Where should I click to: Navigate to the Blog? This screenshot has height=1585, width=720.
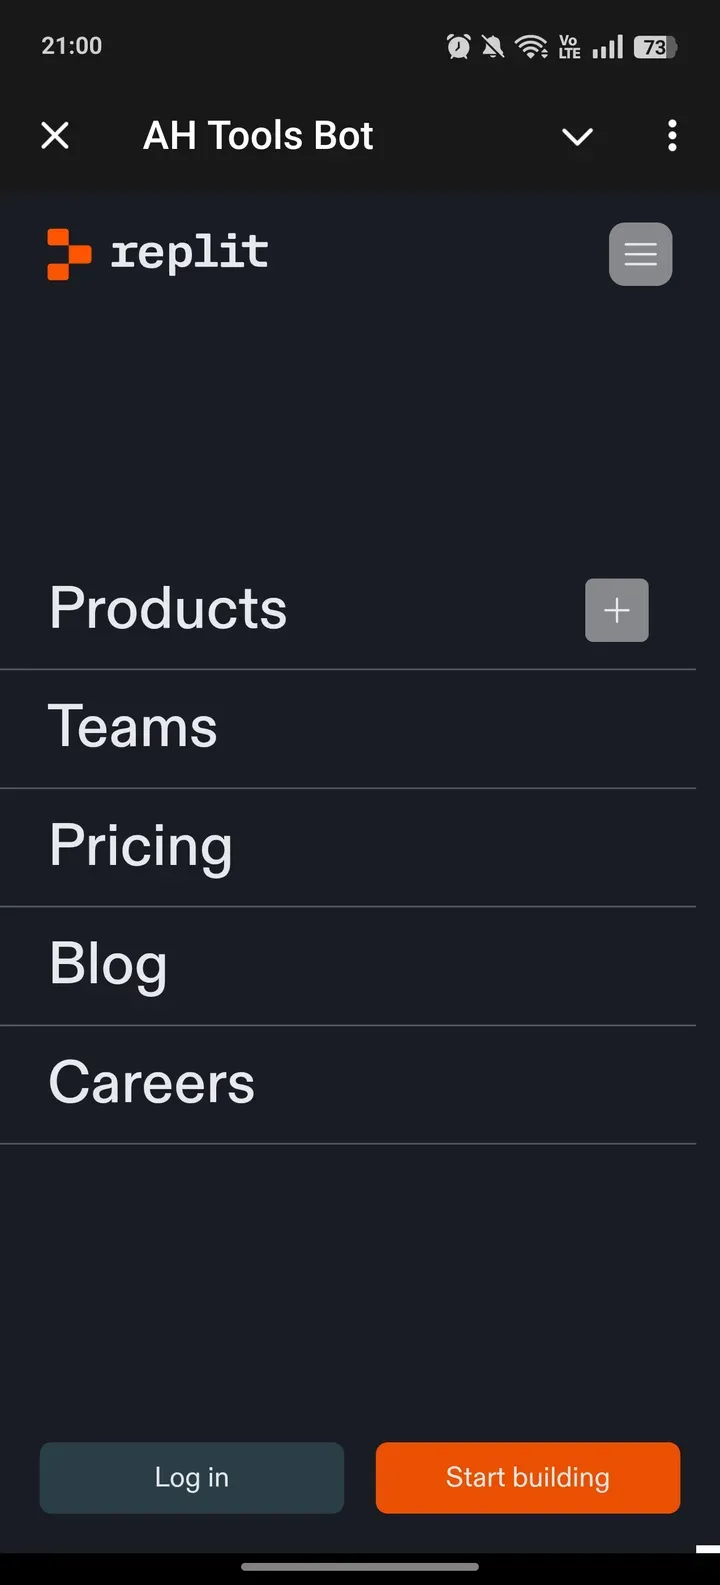[108, 964]
